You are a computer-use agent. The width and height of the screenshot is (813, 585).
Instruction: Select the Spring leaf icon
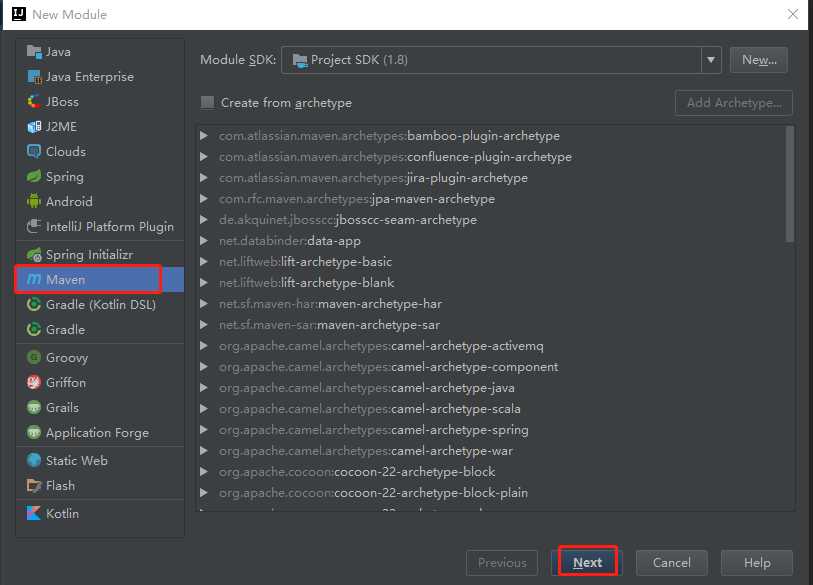[35, 177]
